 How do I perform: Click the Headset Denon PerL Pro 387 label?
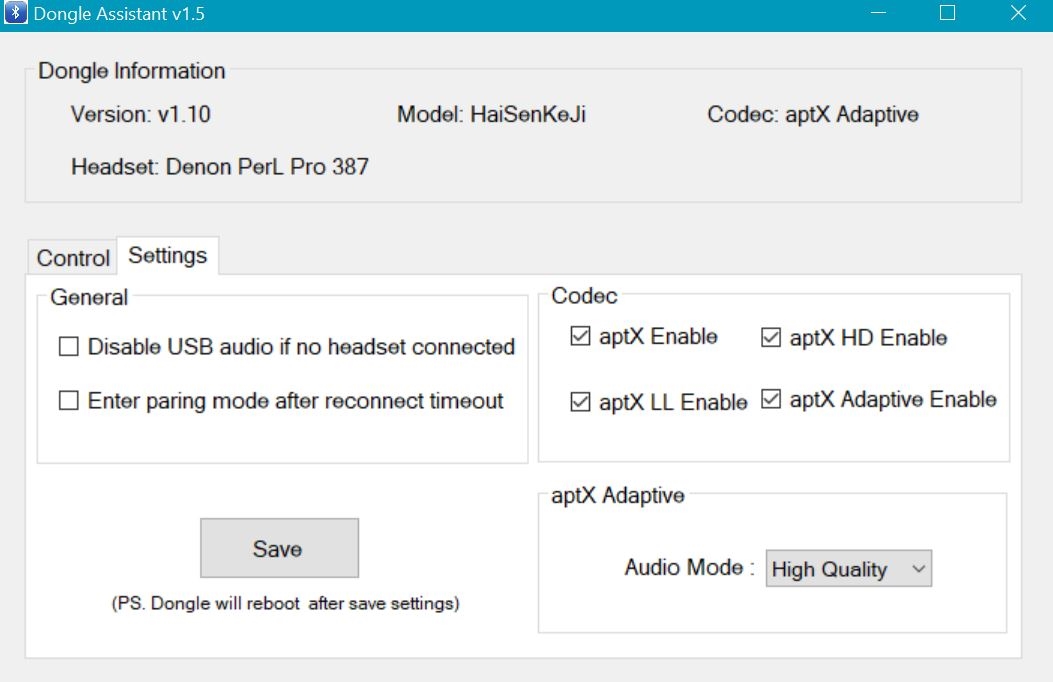click(x=220, y=167)
